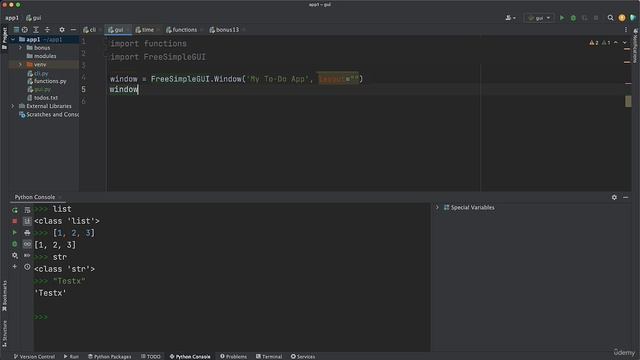Open Version Control tool window
640x360 pixels.
(x=34, y=357)
